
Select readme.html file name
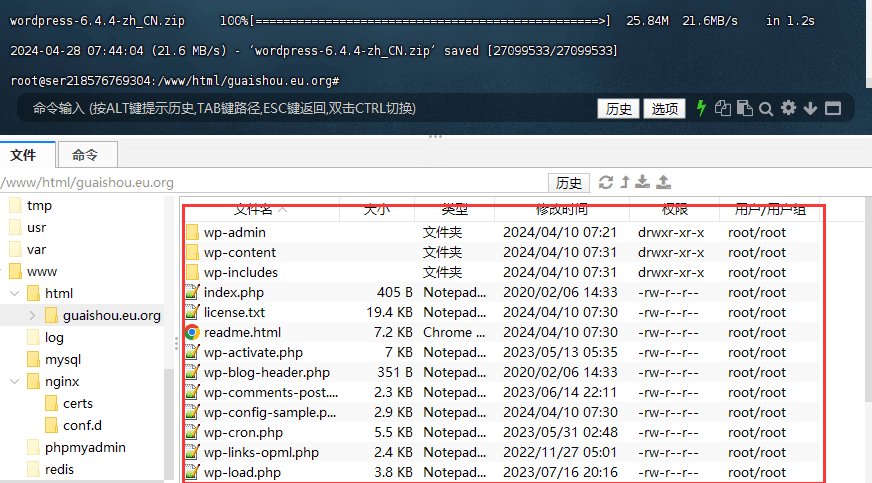[242, 332]
